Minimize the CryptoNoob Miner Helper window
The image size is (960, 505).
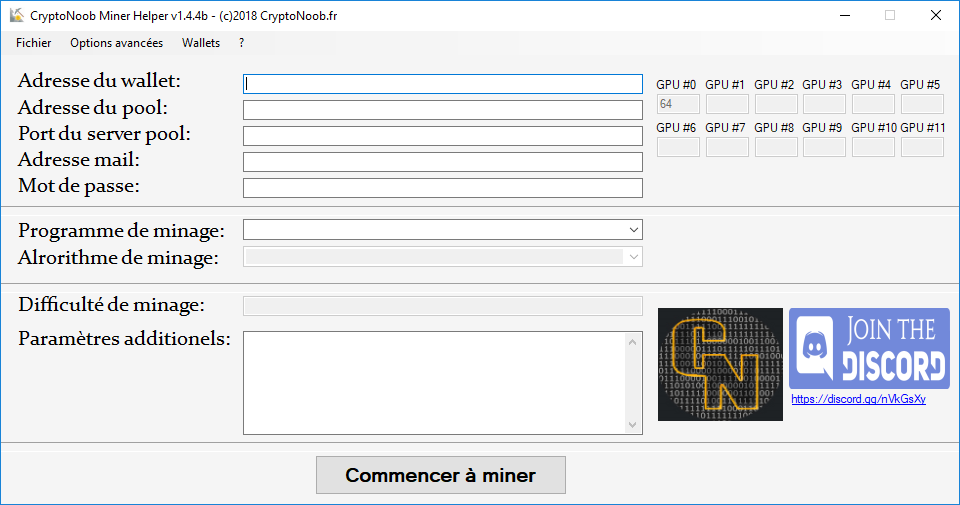point(845,15)
